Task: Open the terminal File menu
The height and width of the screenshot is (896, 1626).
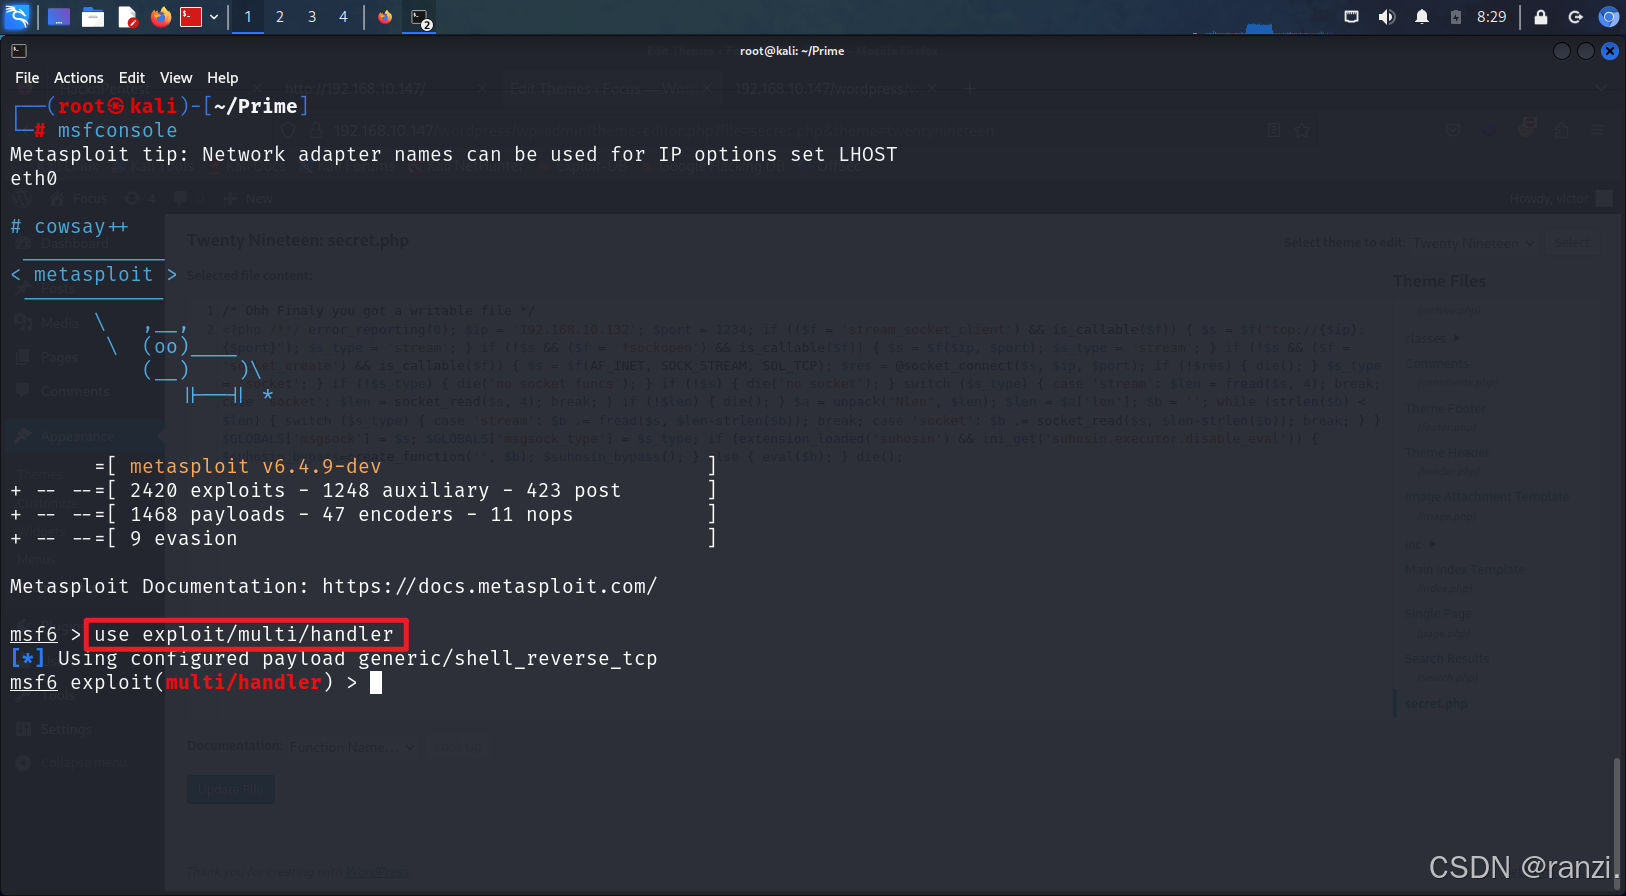Action: click(x=27, y=78)
